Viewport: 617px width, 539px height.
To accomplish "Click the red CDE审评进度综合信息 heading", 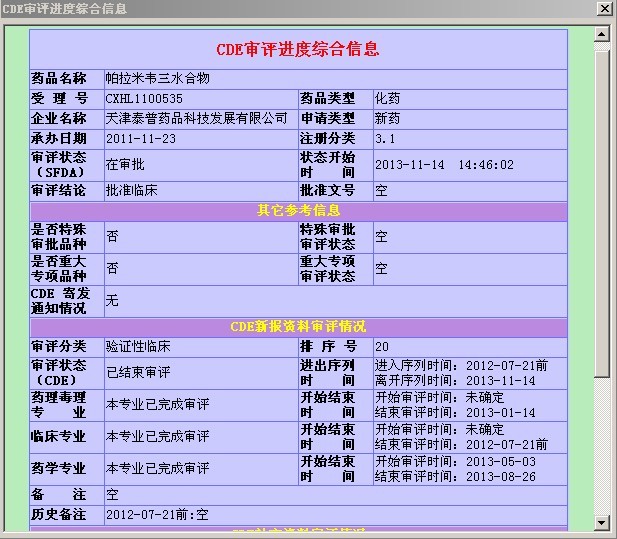I will [298, 50].
